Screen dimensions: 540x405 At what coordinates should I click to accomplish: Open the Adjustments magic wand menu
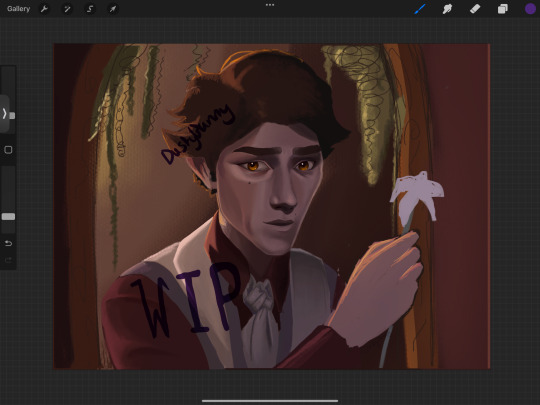(67, 9)
